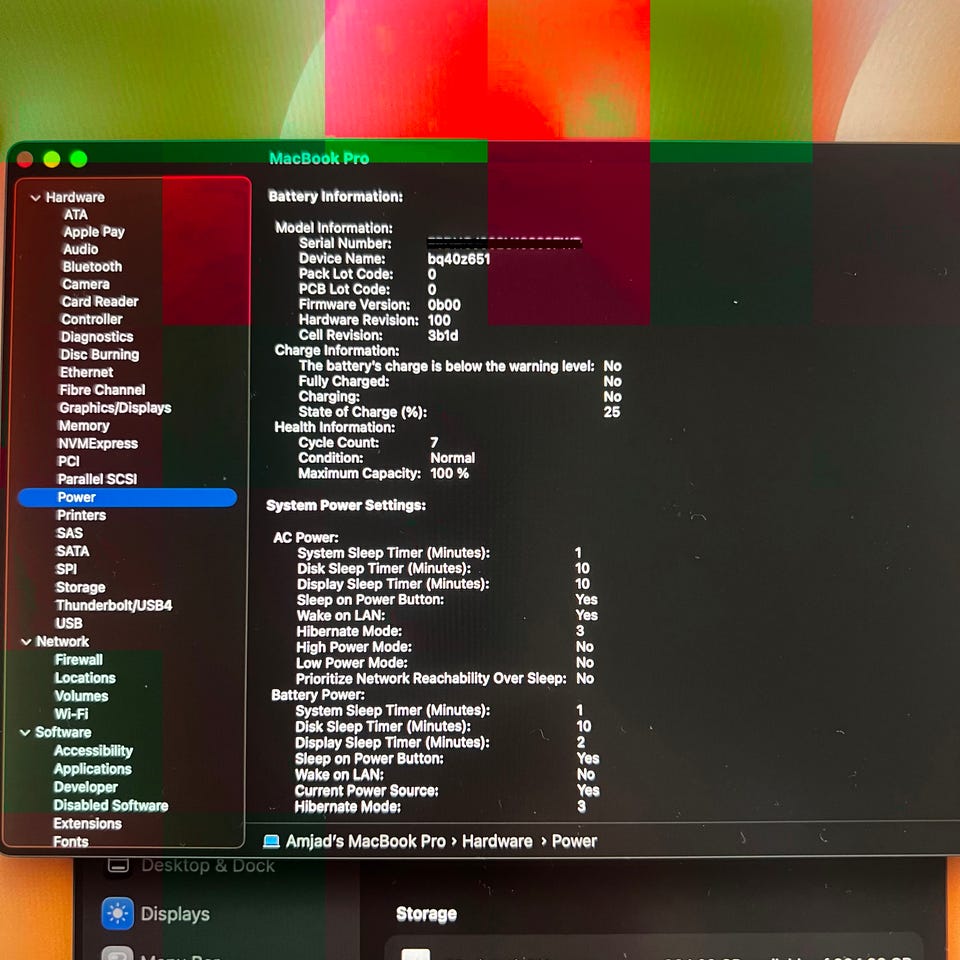Image resolution: width=960 pixels, height=960 pixels.
Task: Collapse the Software category arrow
Action: [x=26, y=733]
